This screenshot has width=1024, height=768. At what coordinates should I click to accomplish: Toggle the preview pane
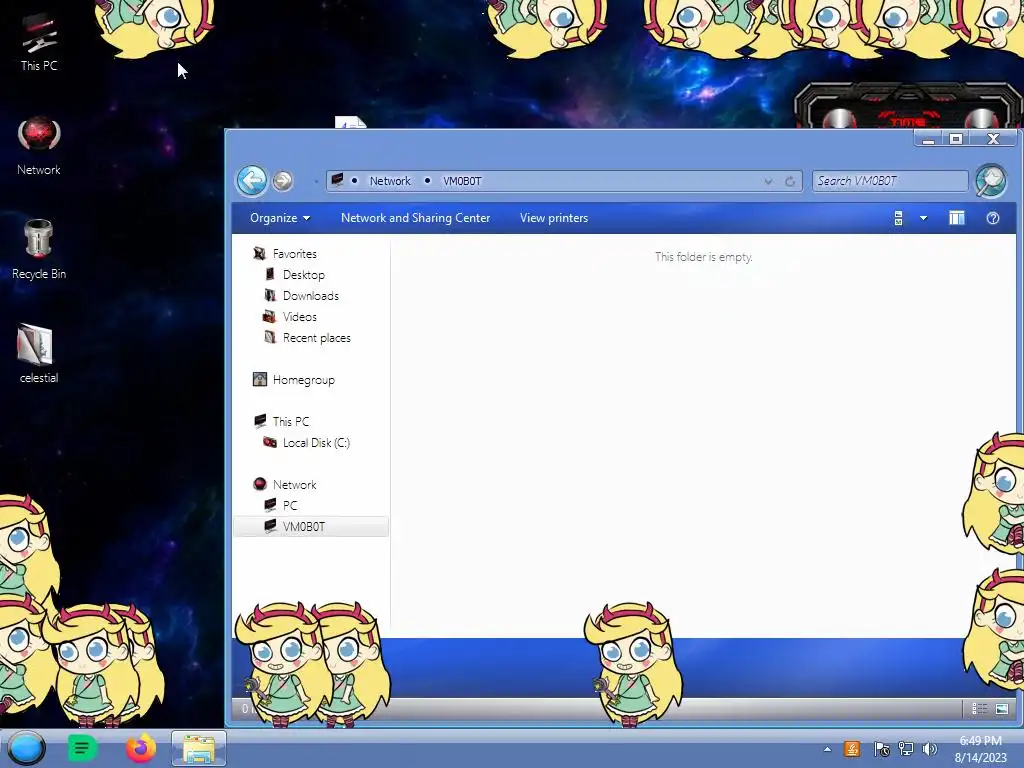957,218
